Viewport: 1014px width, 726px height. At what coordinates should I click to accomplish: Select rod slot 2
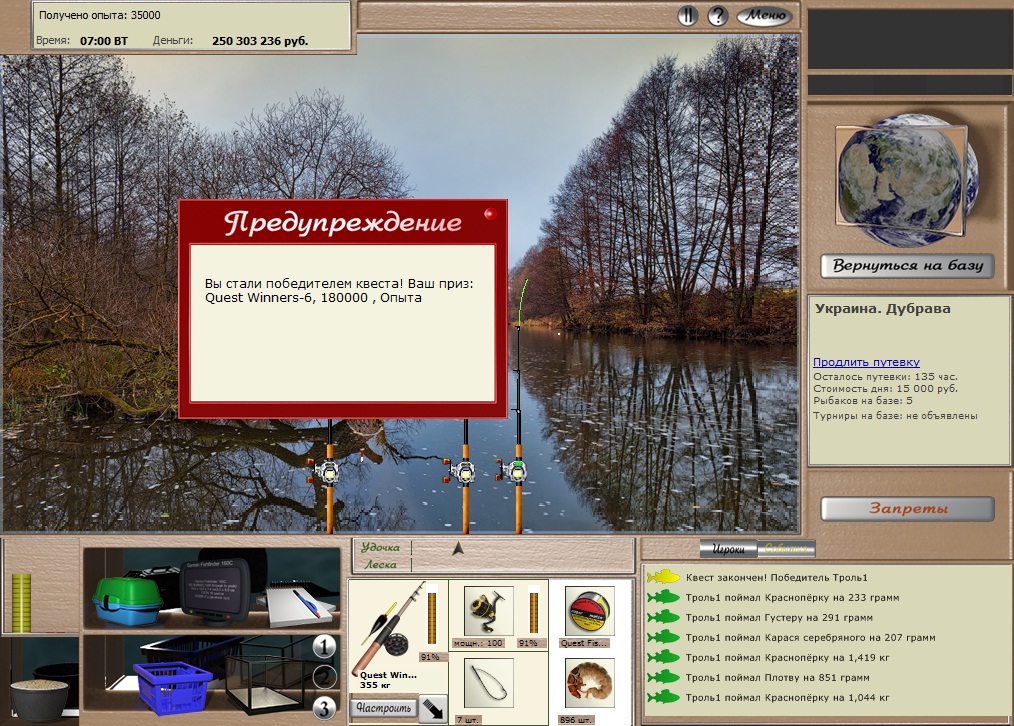[324, 677]
